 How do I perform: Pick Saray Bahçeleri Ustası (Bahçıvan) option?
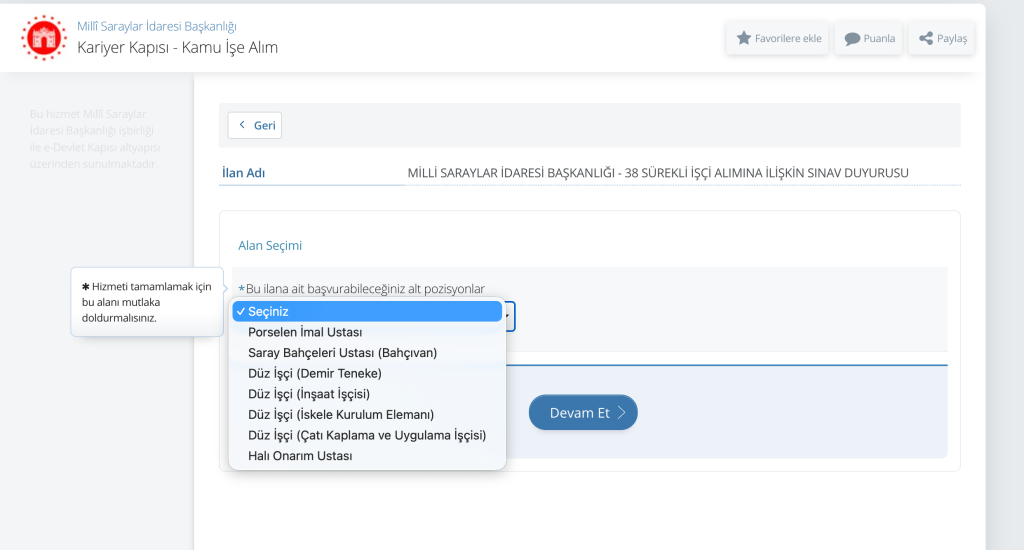(367, 353)
